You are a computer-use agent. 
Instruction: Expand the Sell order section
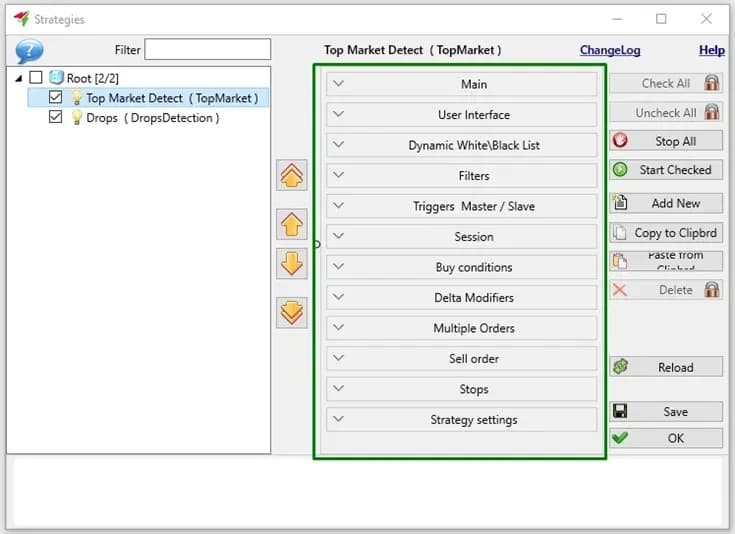pyautogui.click(x=461, y=359)
